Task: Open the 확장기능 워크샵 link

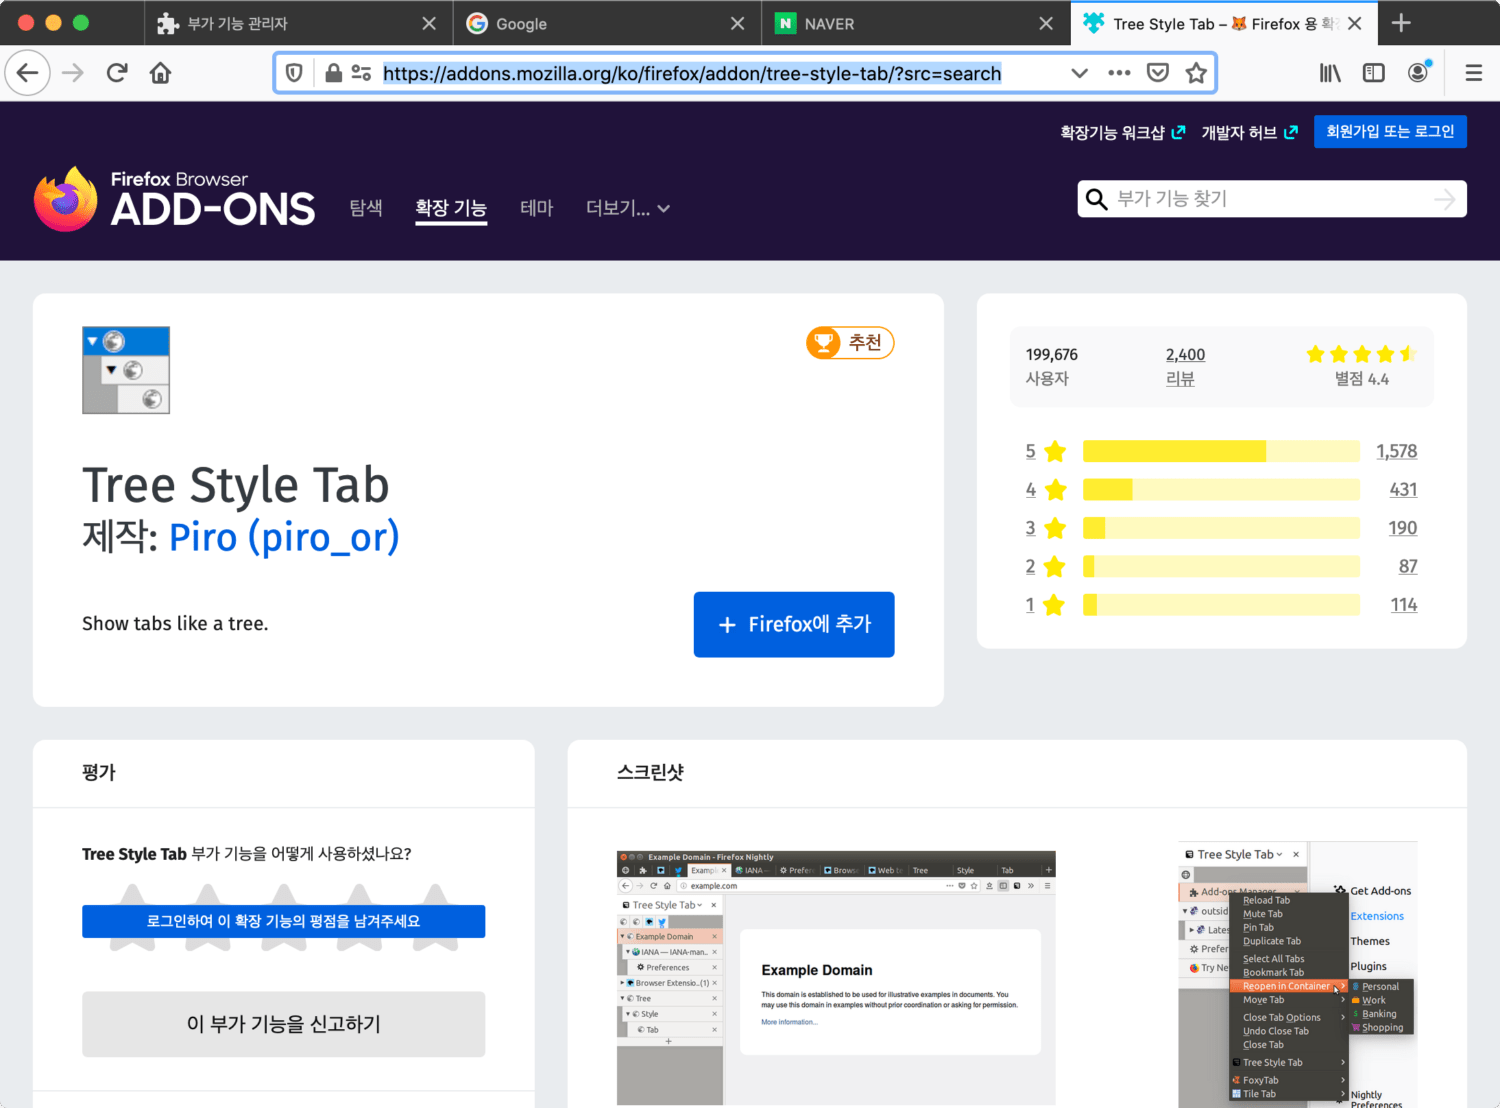Action: click(x=1122, y=132)
